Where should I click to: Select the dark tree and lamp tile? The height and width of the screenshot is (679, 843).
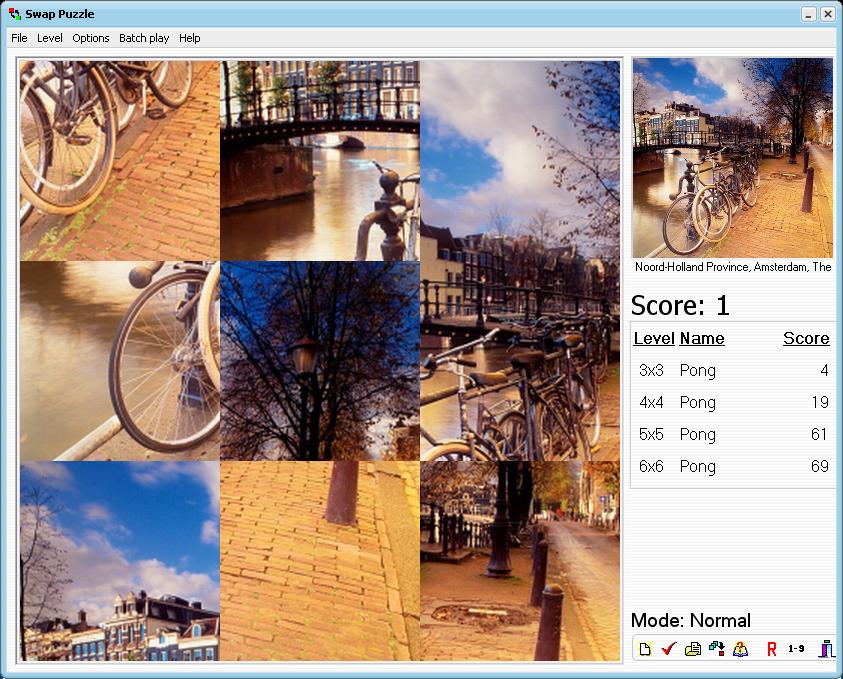pos(320,361)
